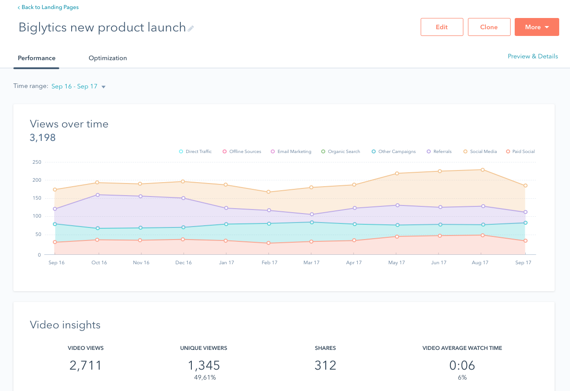The width and height of the screenshot is (570, 391).
Task: Click the Referrals data point at Sep 17
Action: [x=525, y=212]
